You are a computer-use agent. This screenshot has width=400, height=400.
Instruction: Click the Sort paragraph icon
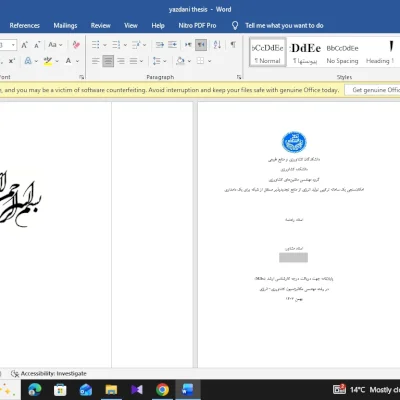(x=217, y=45)
